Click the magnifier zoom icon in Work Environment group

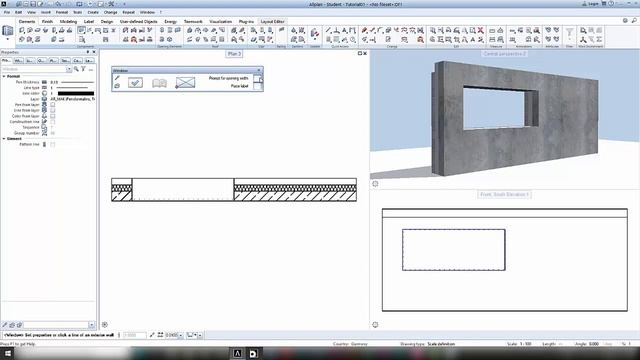click(583, 31)
